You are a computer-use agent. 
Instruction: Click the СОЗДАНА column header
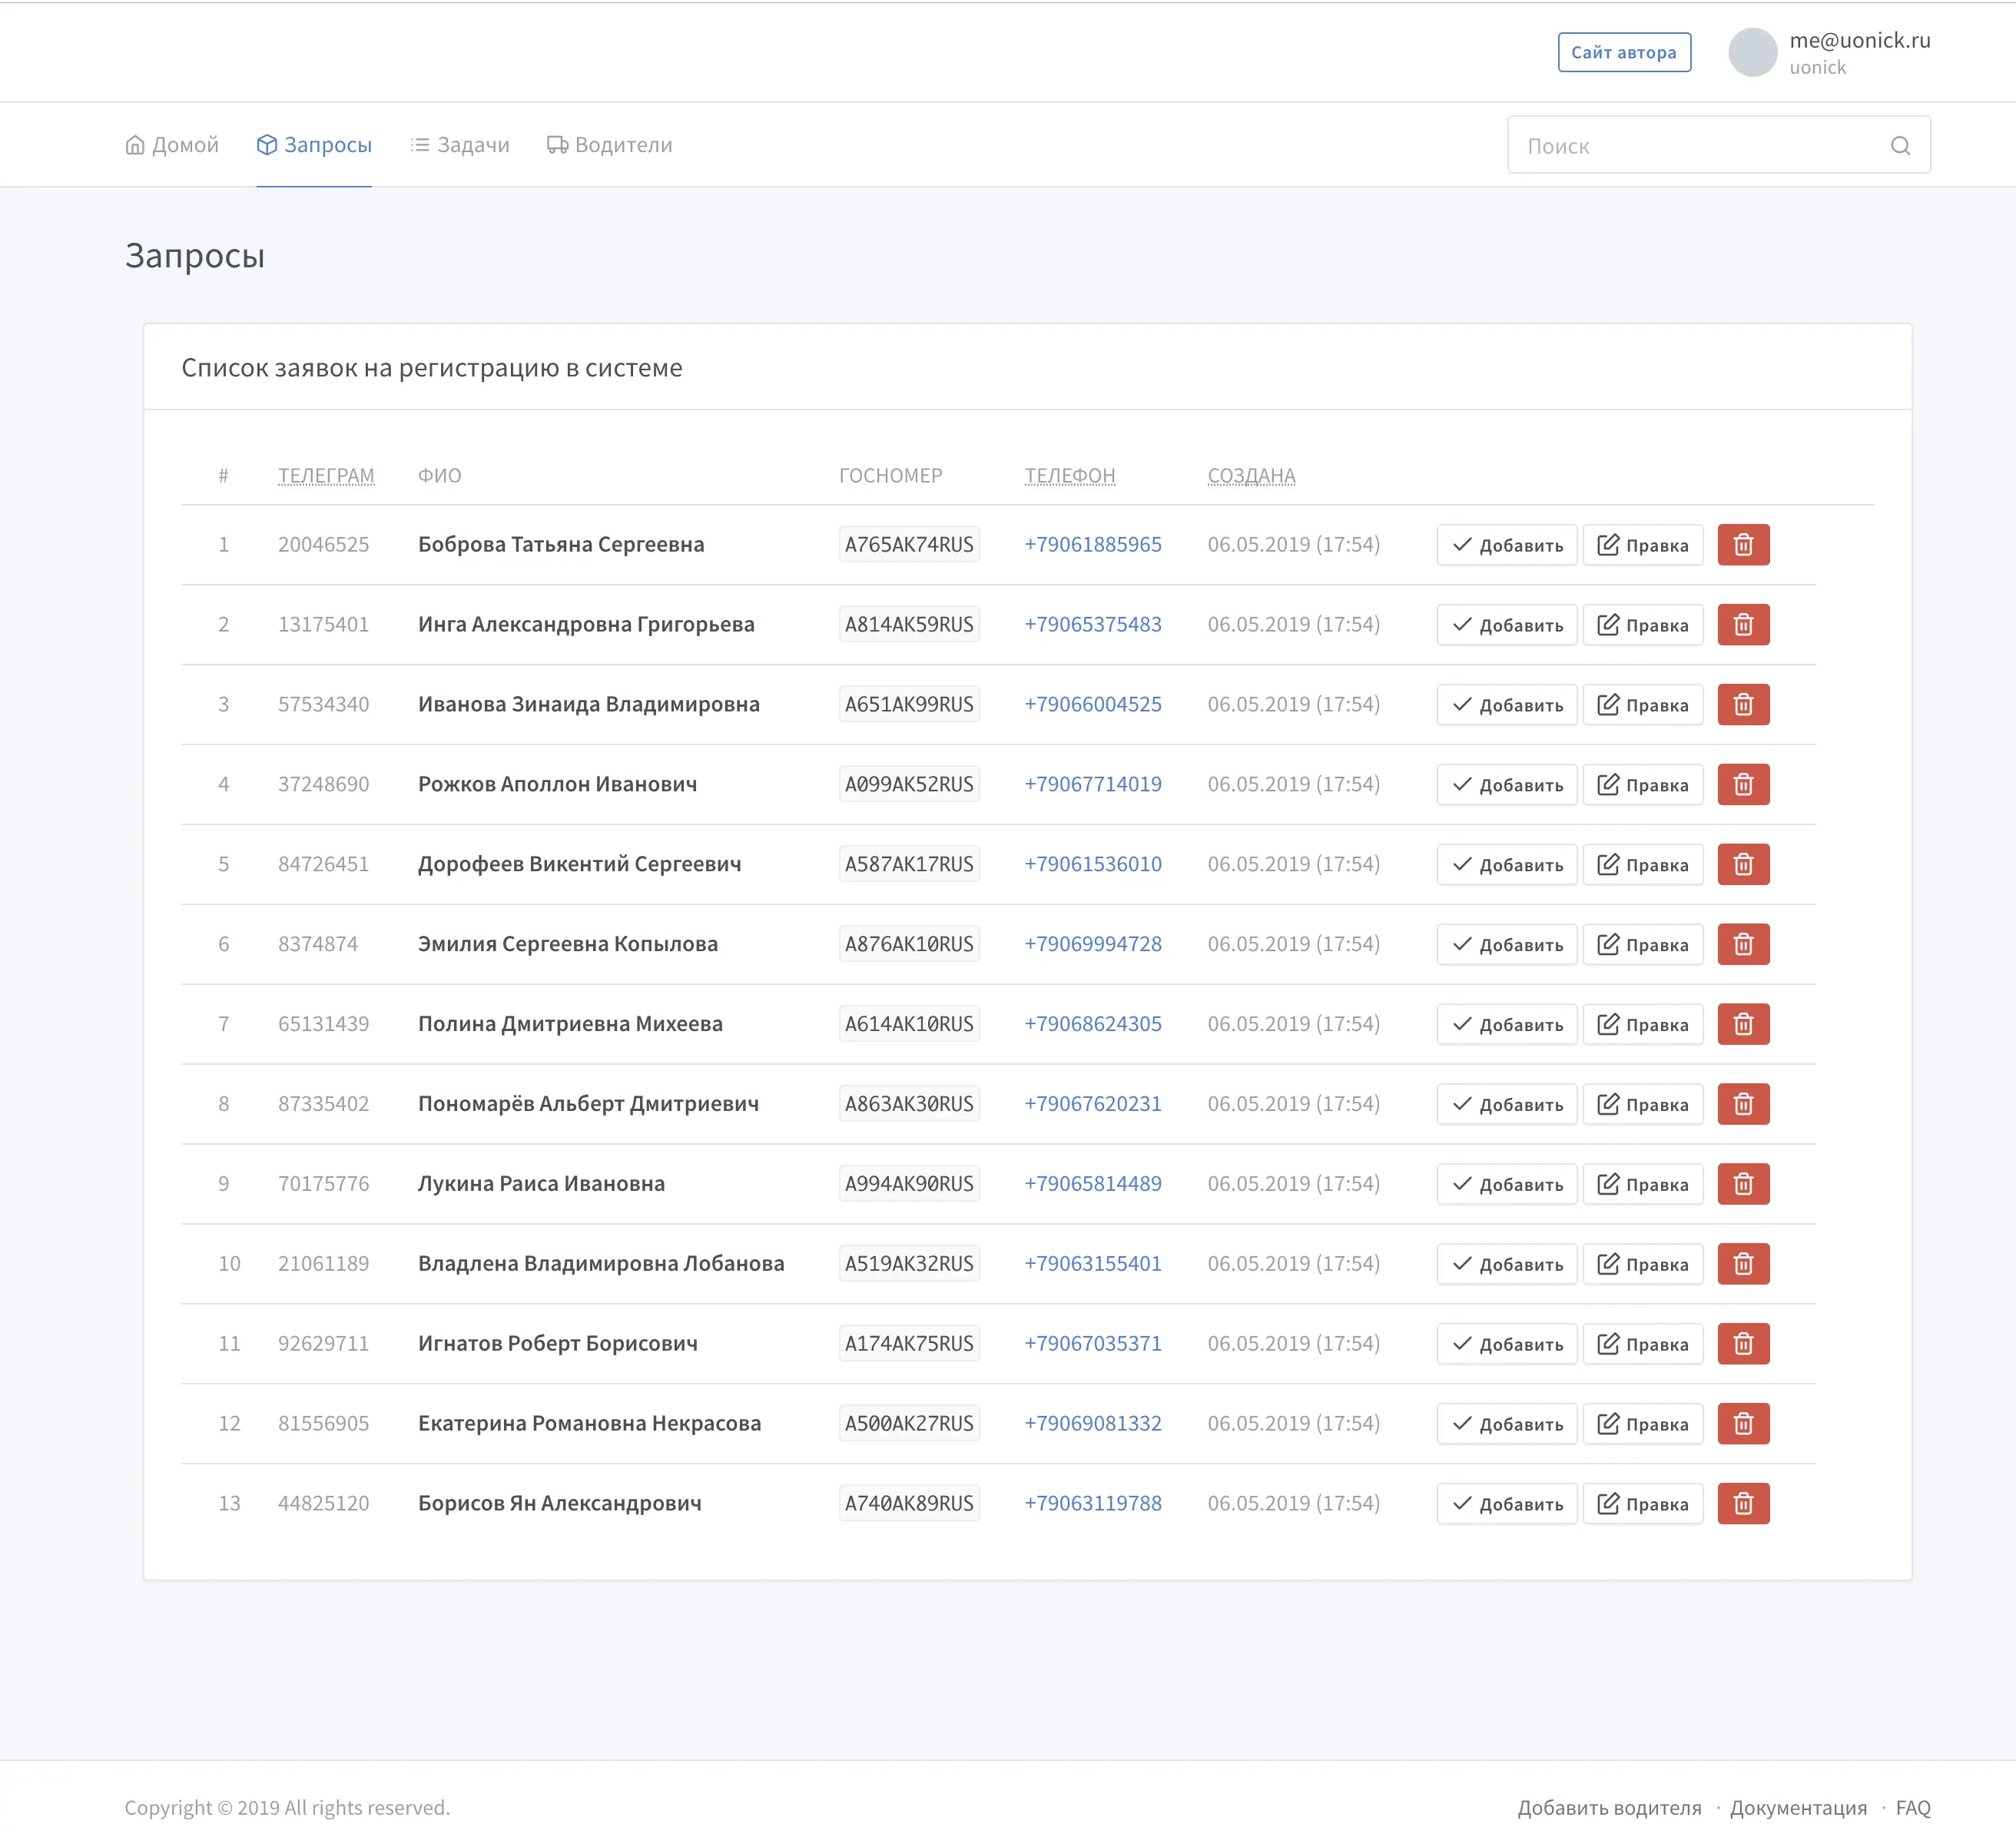pyautogui.click(x=1250, y=476)
